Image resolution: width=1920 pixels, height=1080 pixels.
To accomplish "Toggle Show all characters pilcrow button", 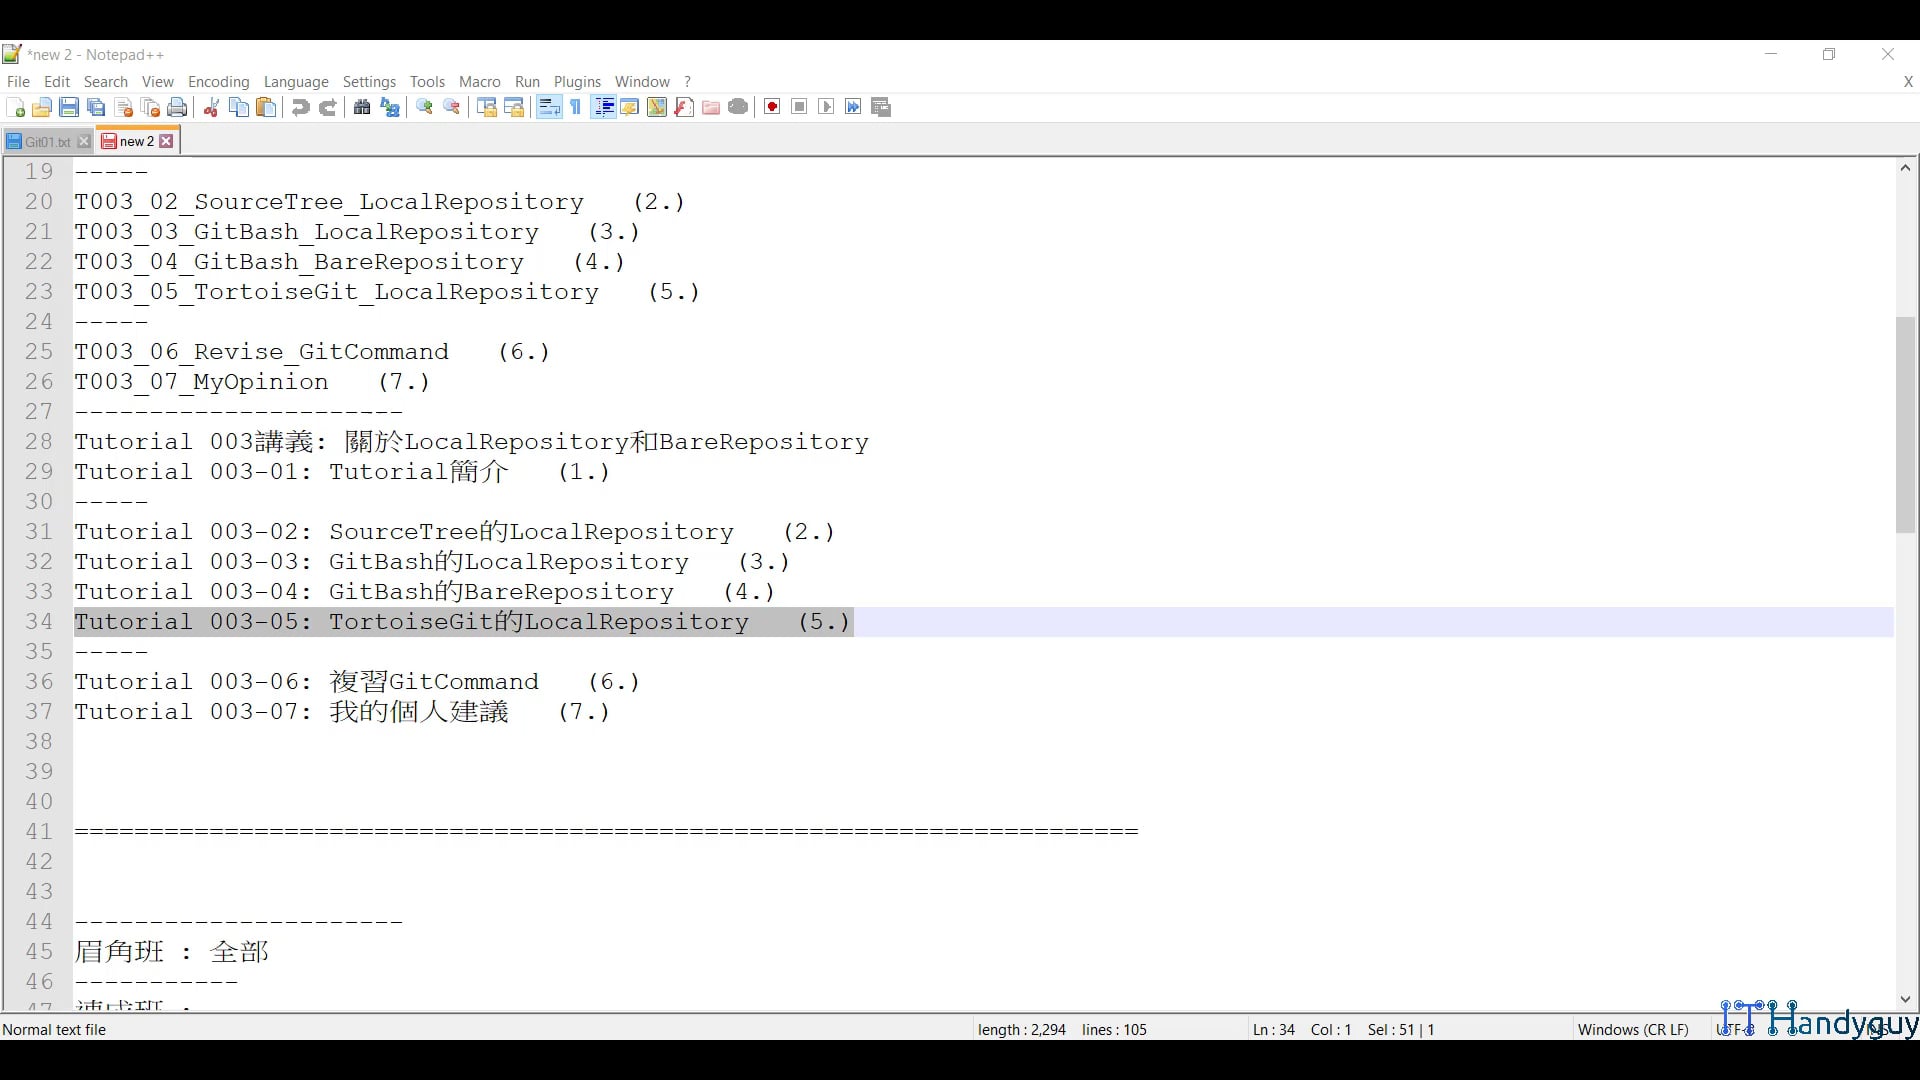I will (576, 108).
